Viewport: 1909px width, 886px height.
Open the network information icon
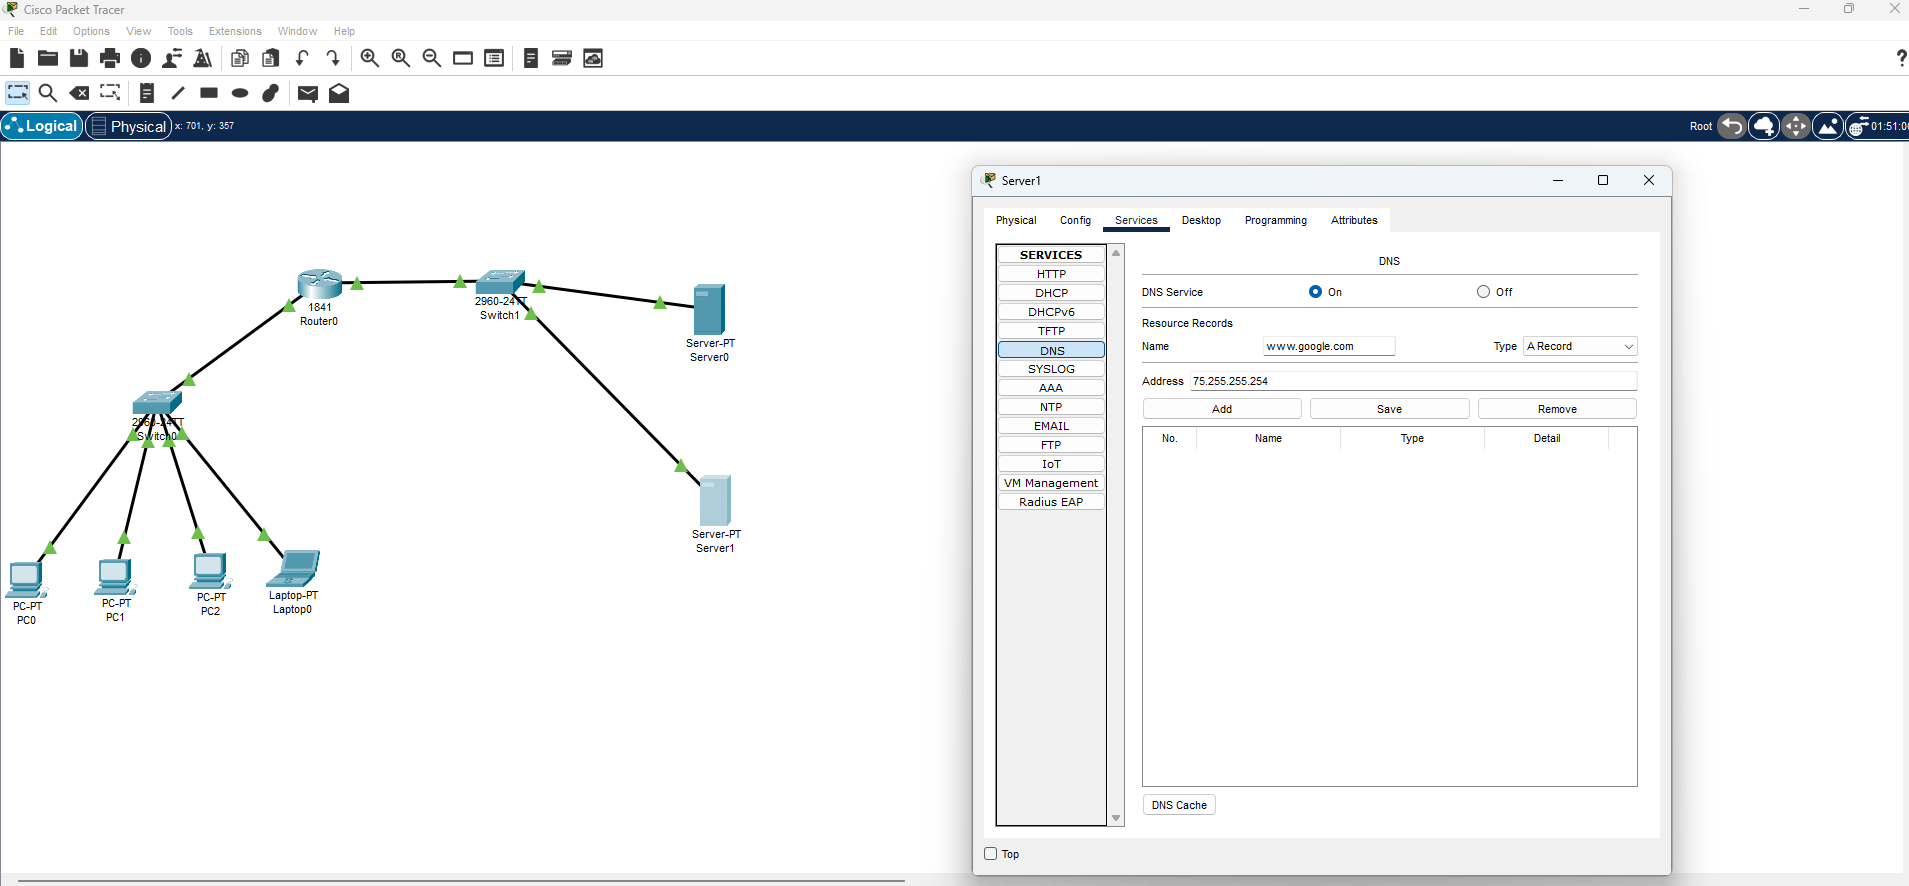coord(141,58)
